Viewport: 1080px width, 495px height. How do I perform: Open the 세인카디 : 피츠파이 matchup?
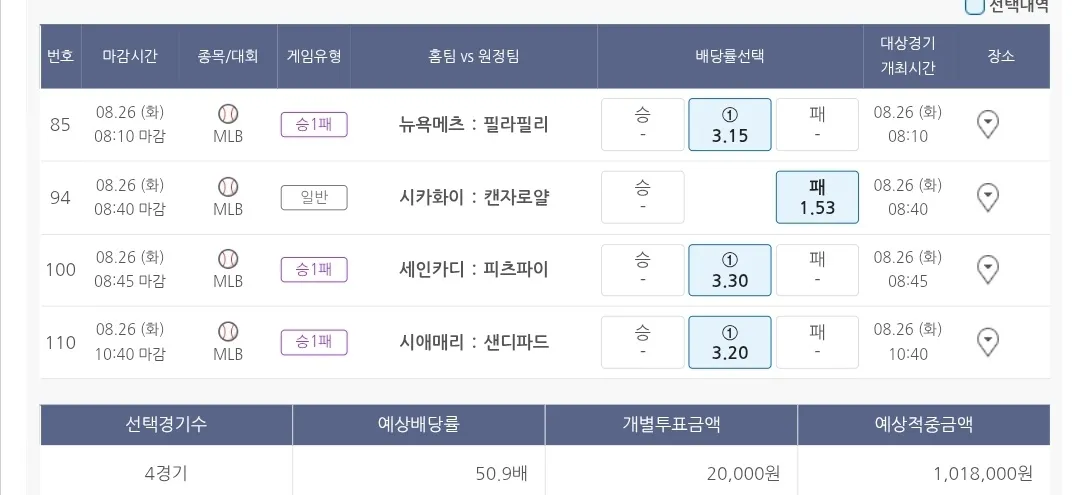click(x=474, y=270)
